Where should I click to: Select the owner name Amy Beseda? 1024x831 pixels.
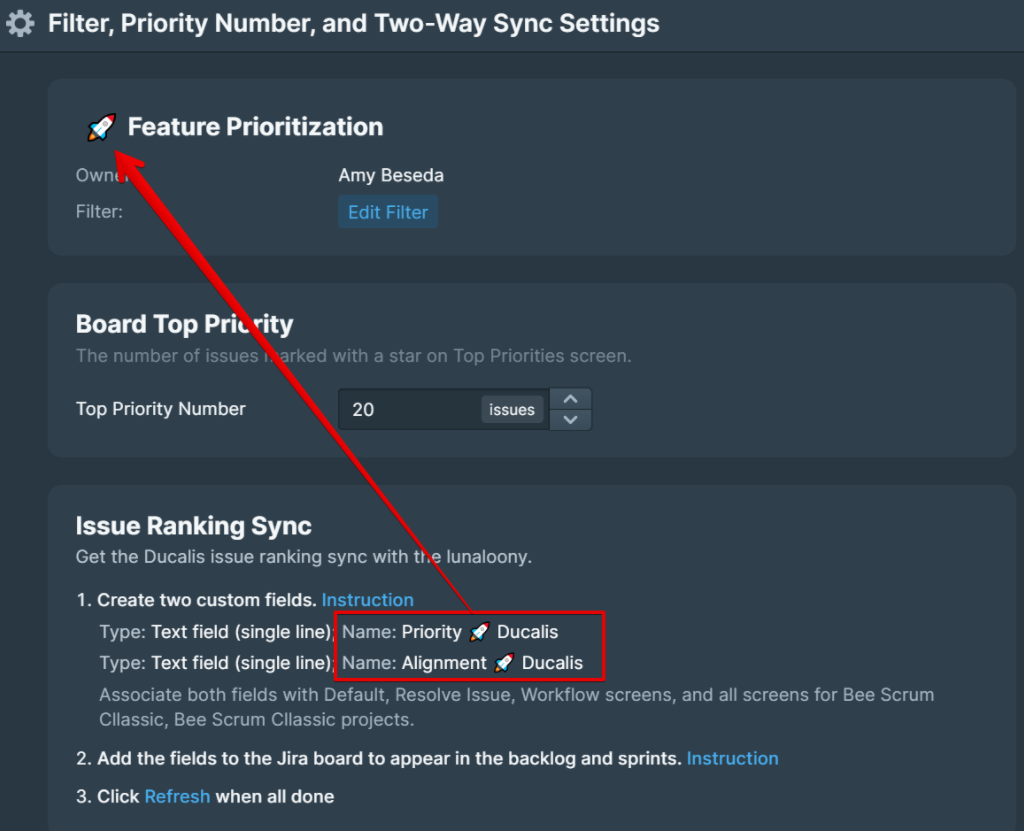(390, 175)
